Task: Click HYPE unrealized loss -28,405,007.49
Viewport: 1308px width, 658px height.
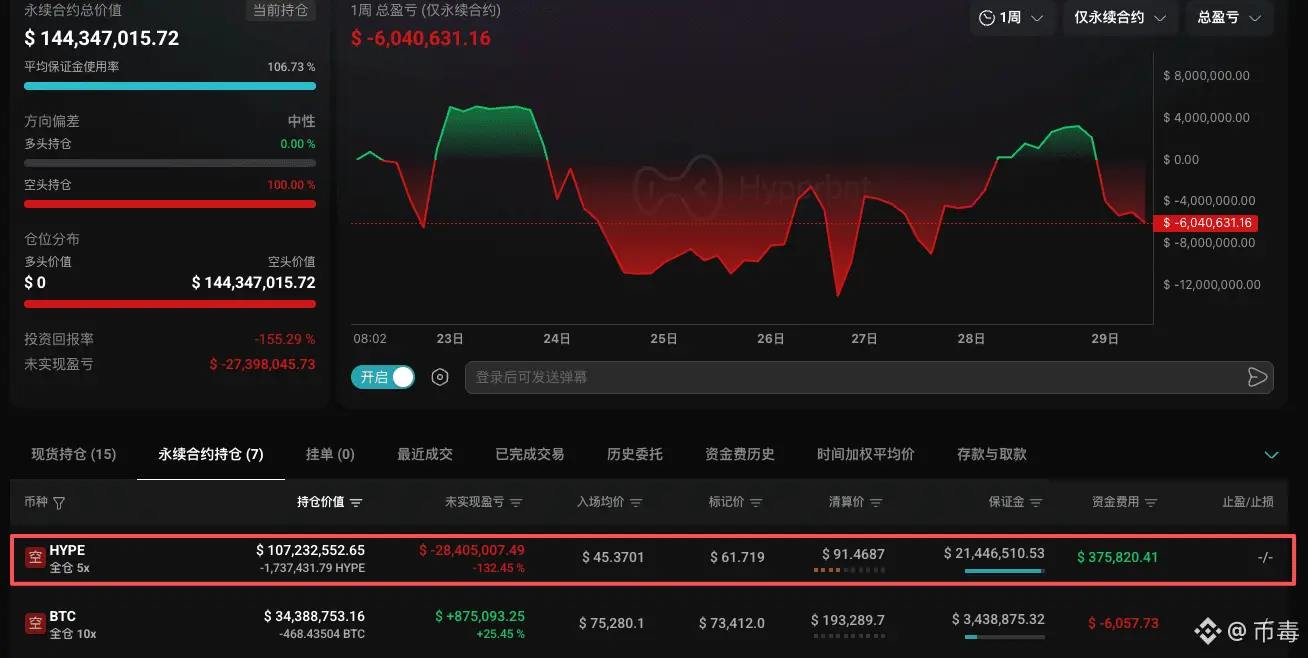Action: click(x=472, y=551)
